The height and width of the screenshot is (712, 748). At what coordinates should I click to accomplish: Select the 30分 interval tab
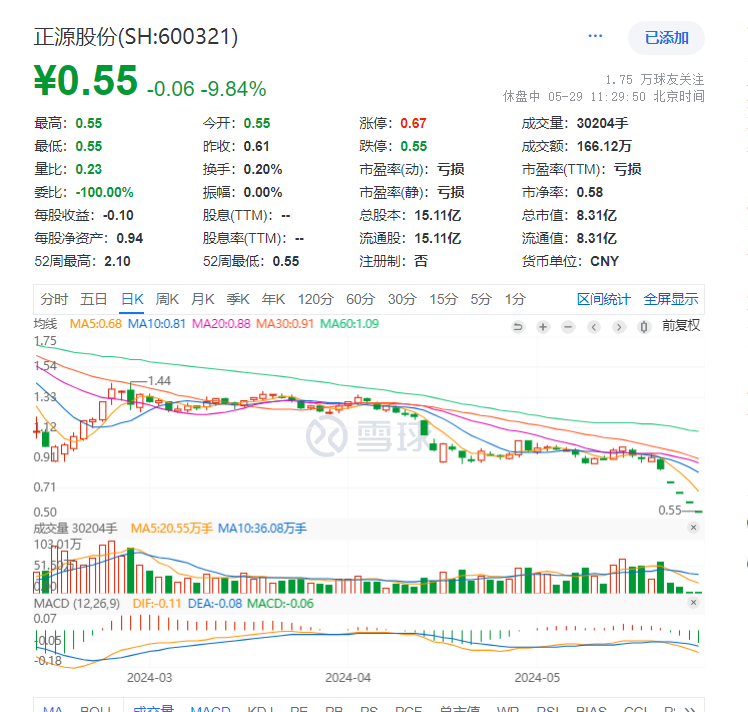click(402, 299)
